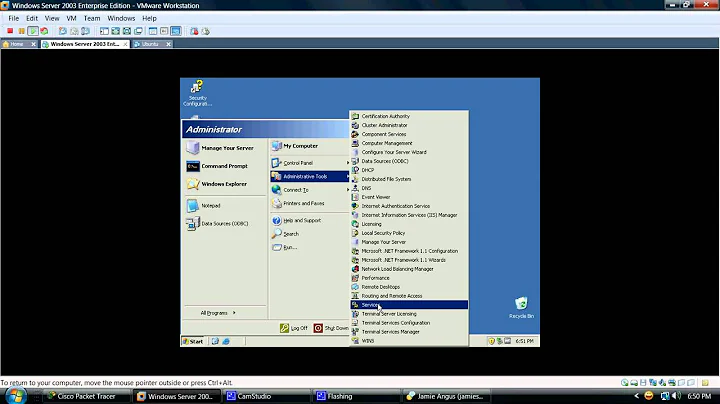Expand the Connect To submenu
The image size is (720, 404).
tap(310, 190)
